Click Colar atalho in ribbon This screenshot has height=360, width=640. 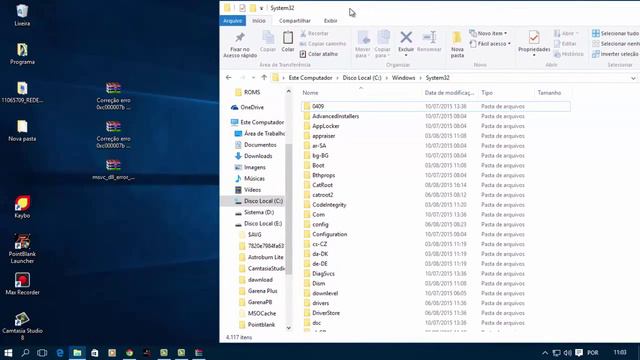coord(319,54)
